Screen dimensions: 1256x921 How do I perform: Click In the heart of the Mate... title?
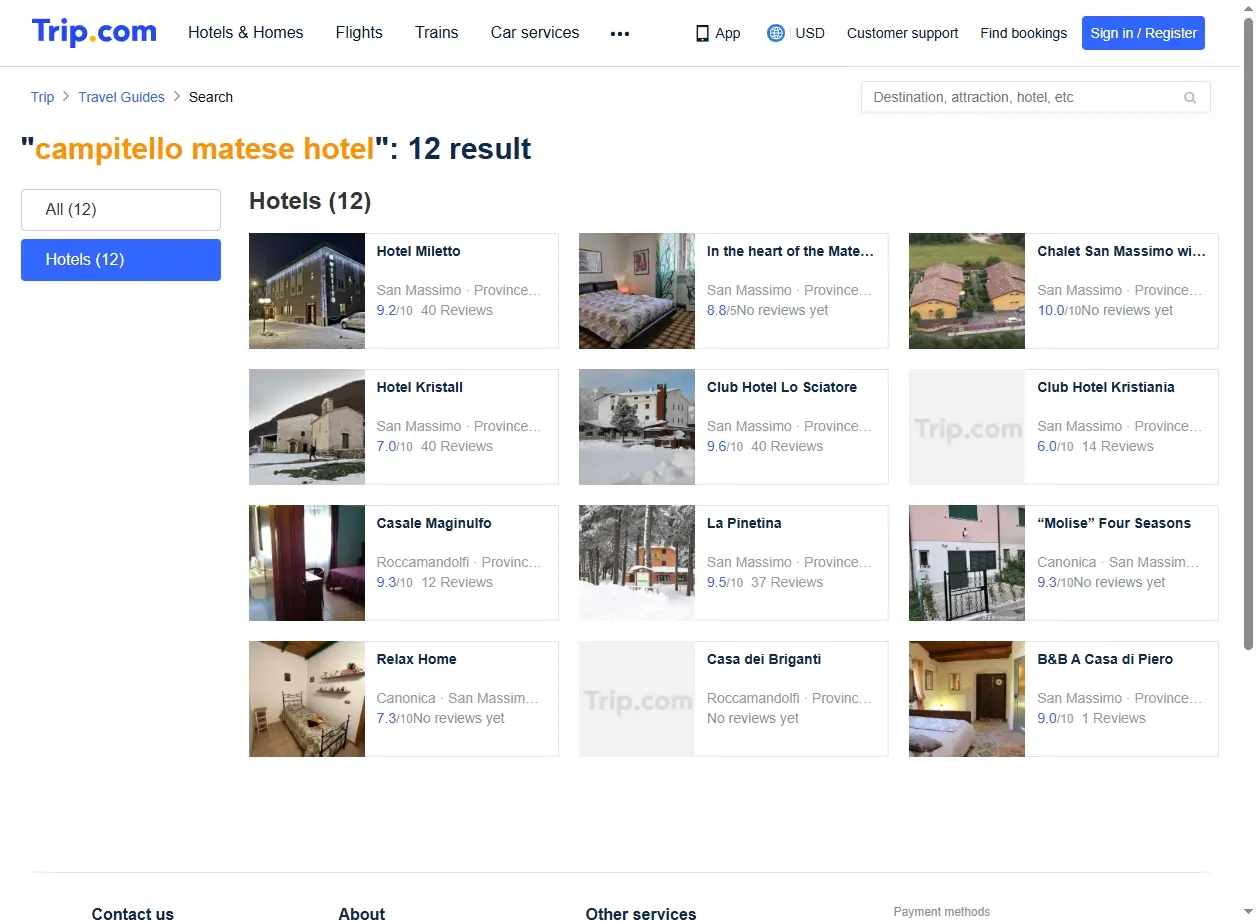click(791, 251)
